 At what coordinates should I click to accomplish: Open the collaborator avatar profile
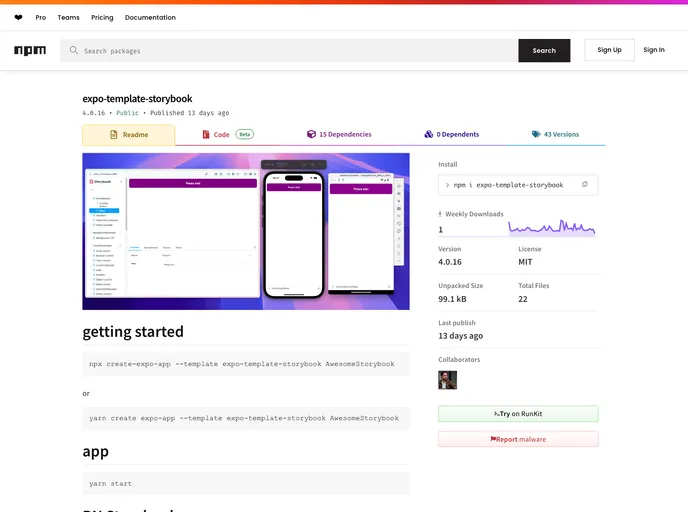coord(448,380)
